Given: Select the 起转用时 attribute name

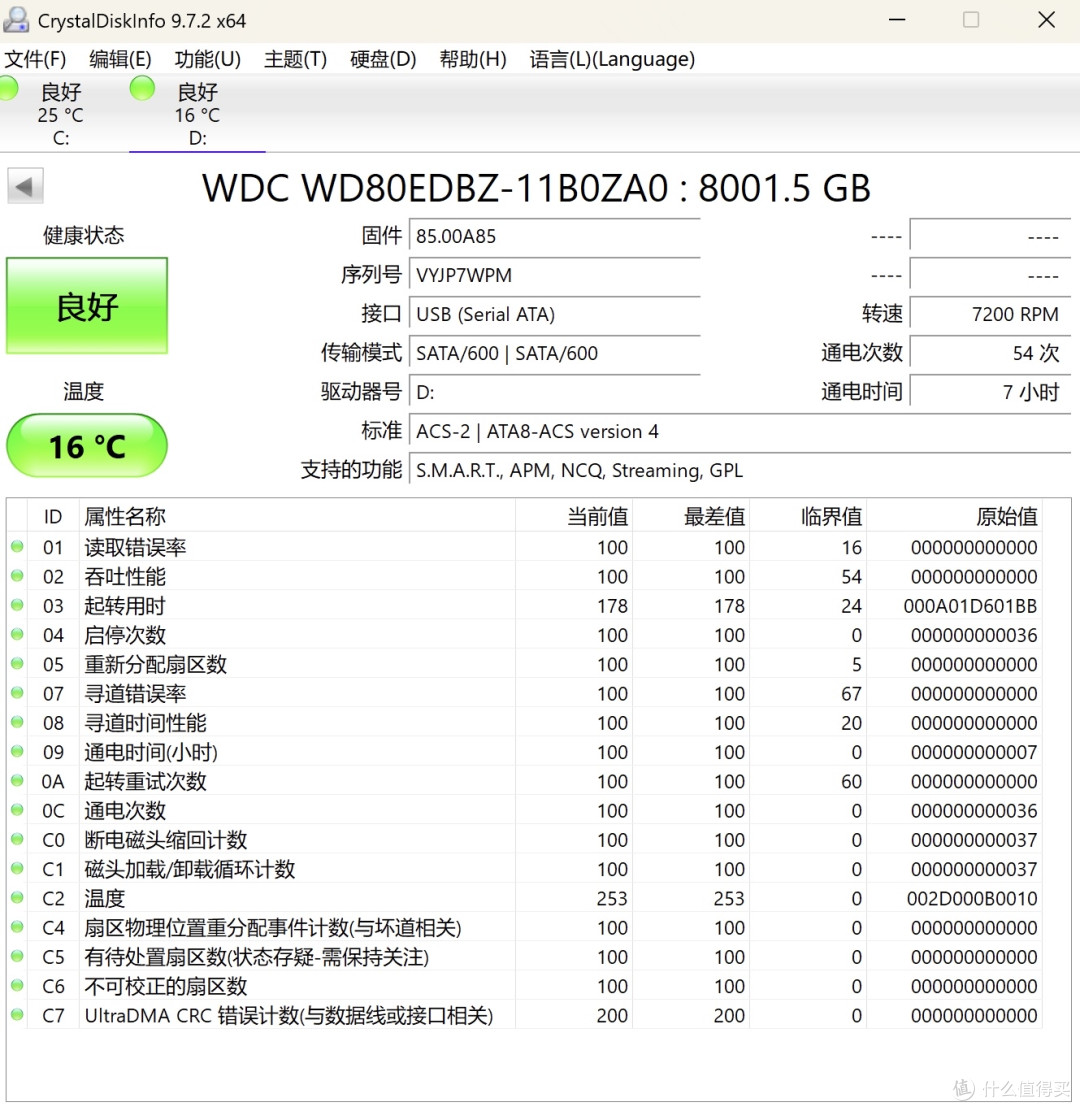Looking at the screenshot, I should point(125,606).
